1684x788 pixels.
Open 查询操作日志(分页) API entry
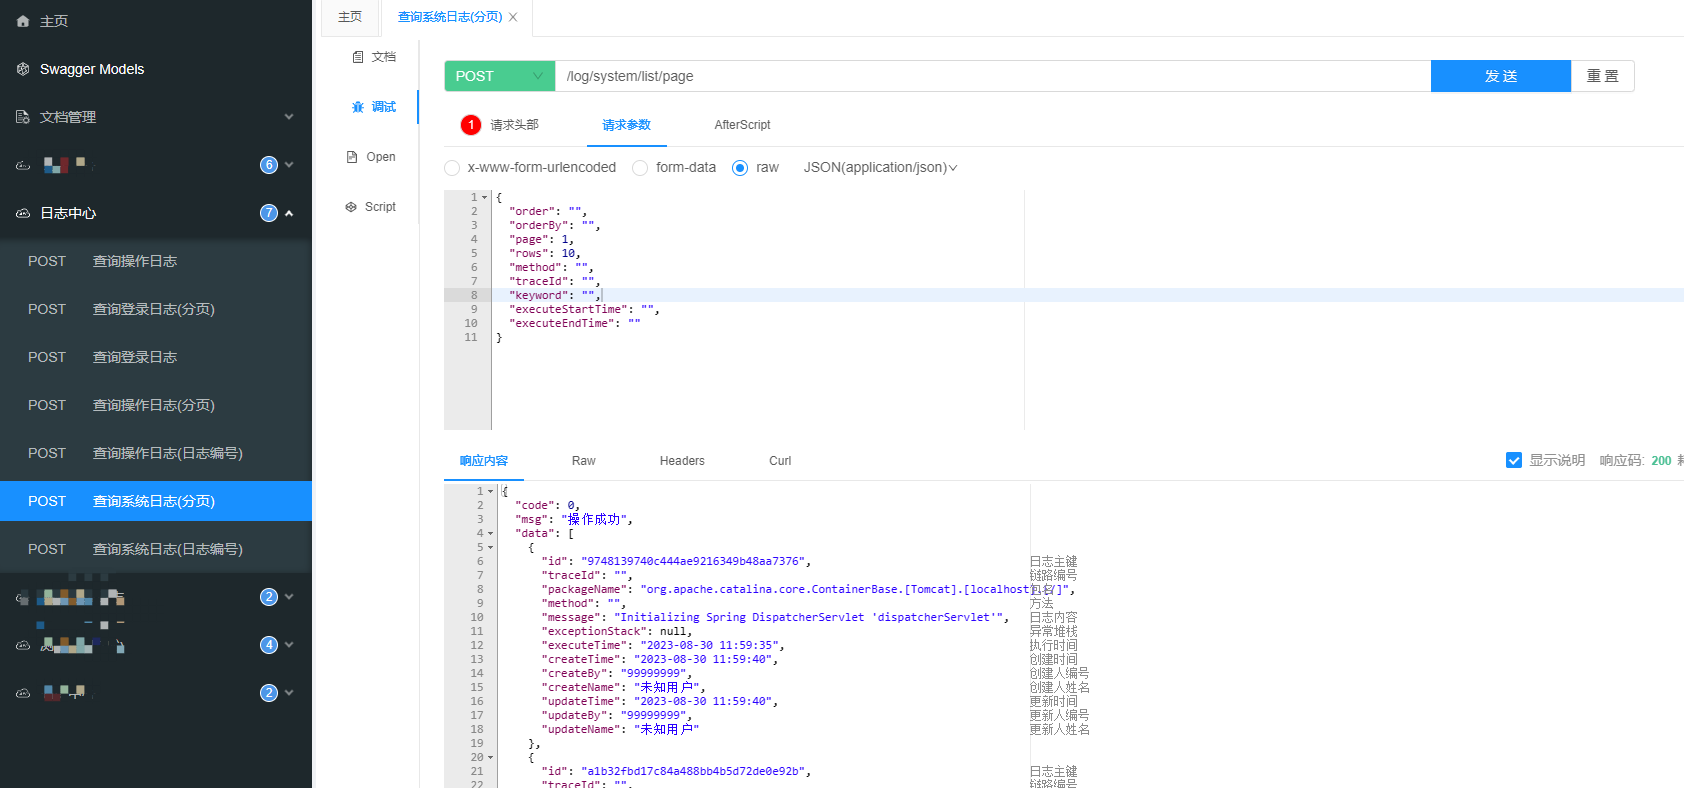pyautogui.click(x=156, y=405)
